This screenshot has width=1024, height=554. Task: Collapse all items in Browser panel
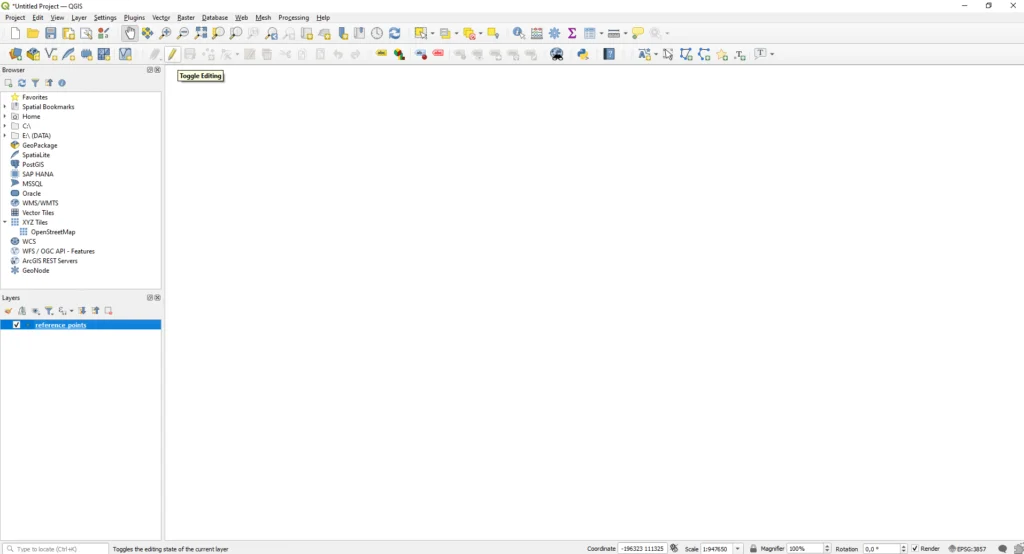tap(49, 83)
